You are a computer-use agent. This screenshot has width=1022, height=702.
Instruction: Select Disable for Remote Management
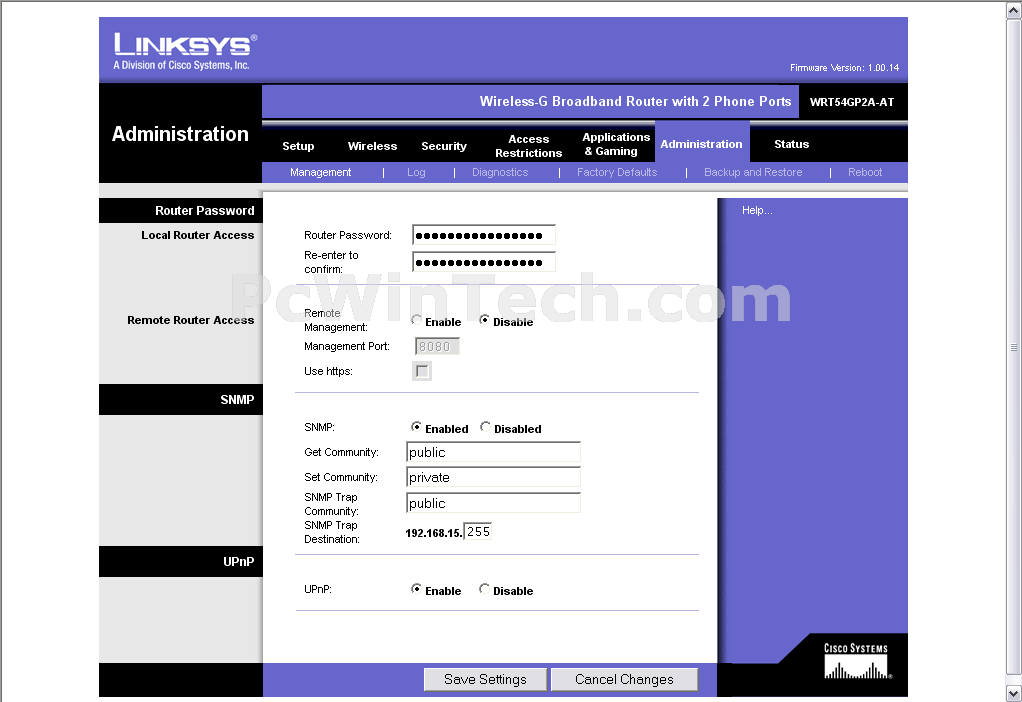pyautogui.click(x=484, y=319)
